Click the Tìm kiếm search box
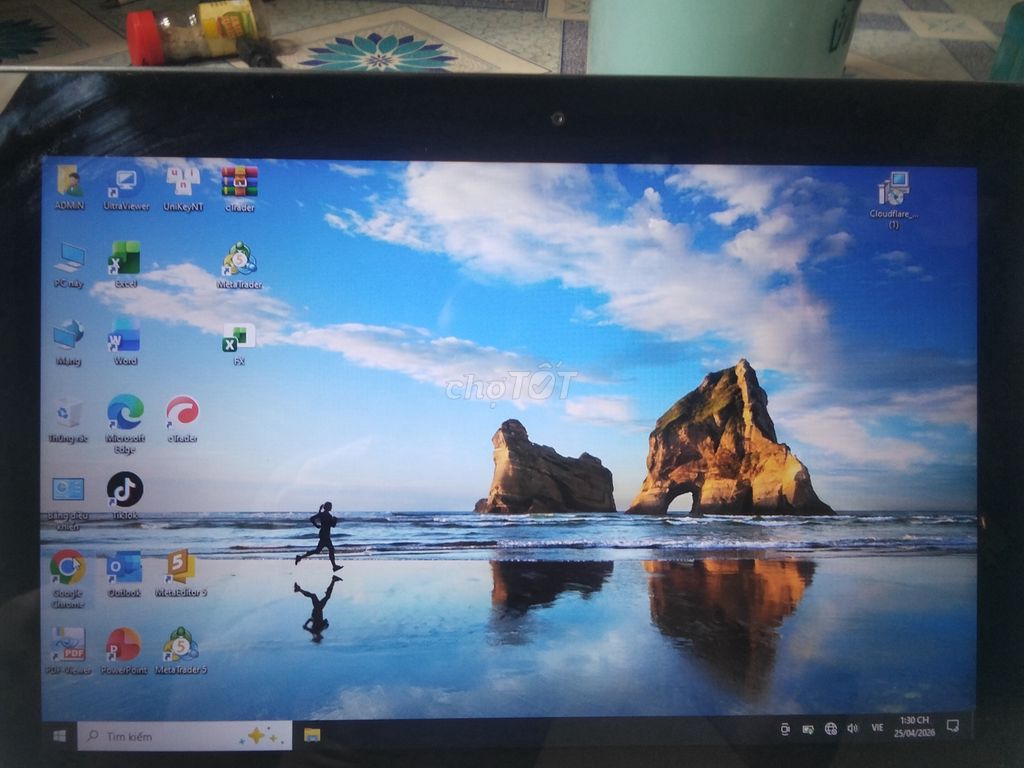The height and width of the screenshot is (768, 1024). [x=184, y=736]
